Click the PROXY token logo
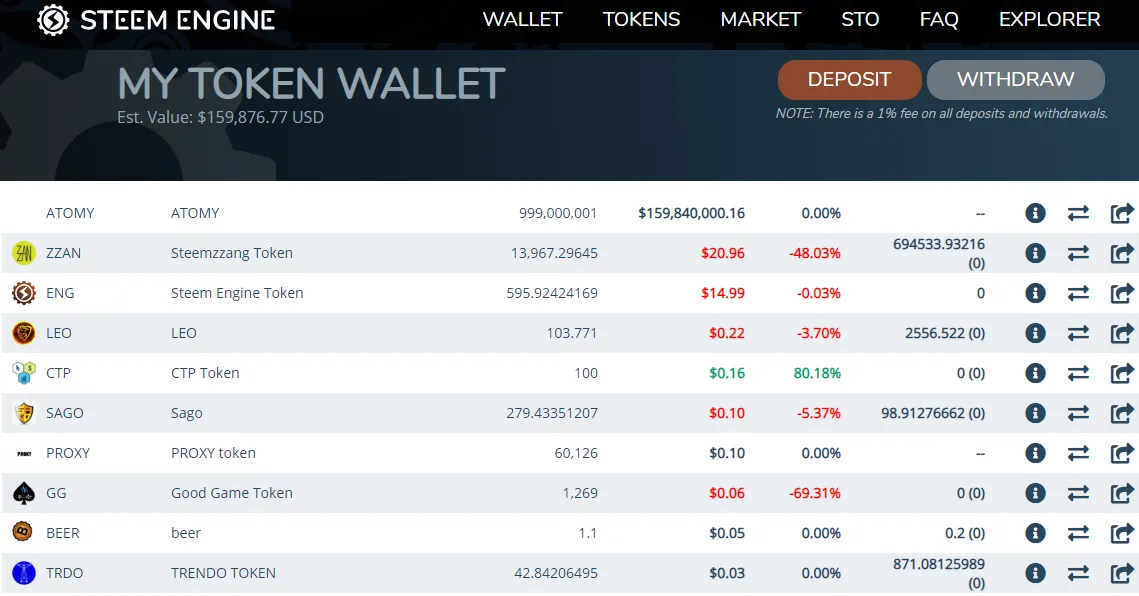 (x=24, y=453)
